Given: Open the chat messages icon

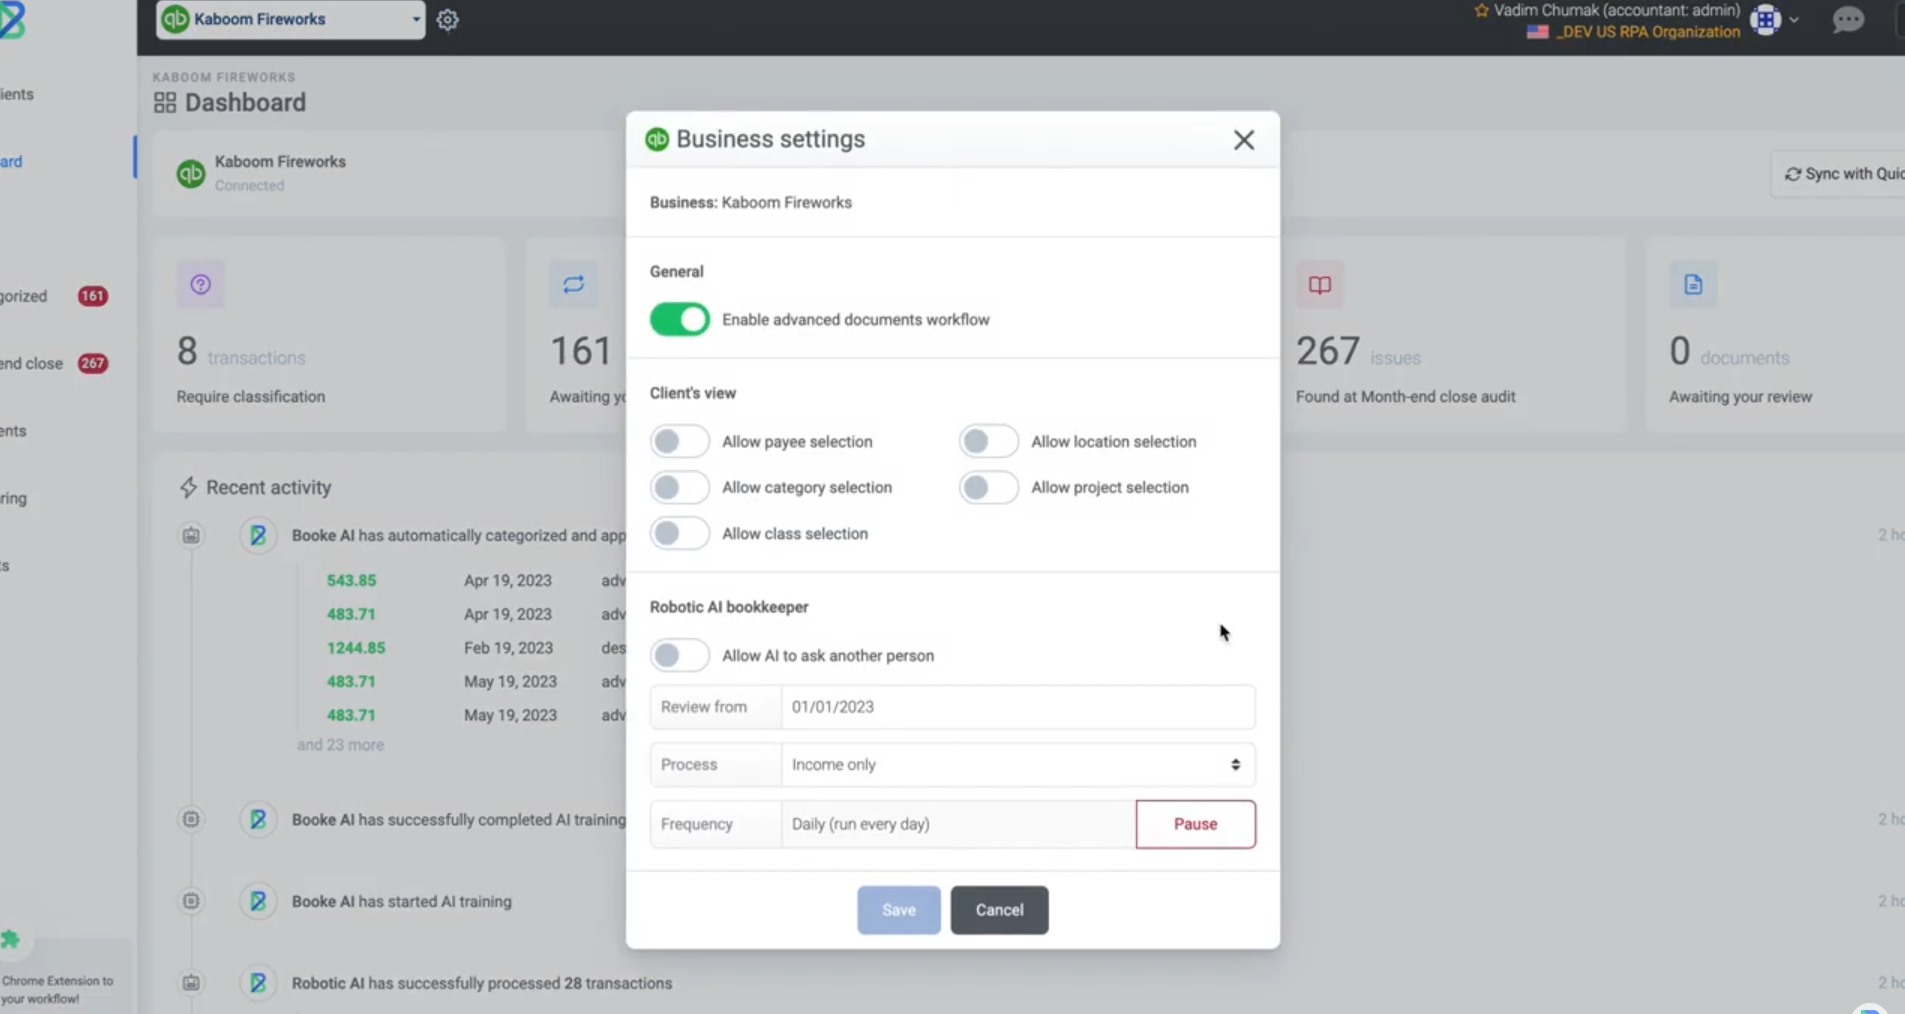Looking at the screenshot, I should [1848, 20].
